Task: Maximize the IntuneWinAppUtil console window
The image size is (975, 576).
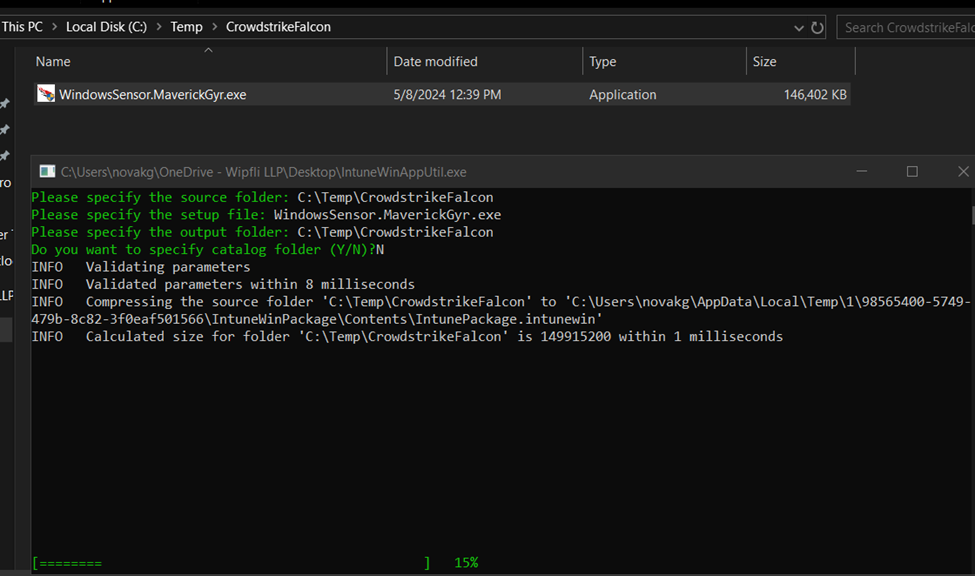Action: point(912,172)
